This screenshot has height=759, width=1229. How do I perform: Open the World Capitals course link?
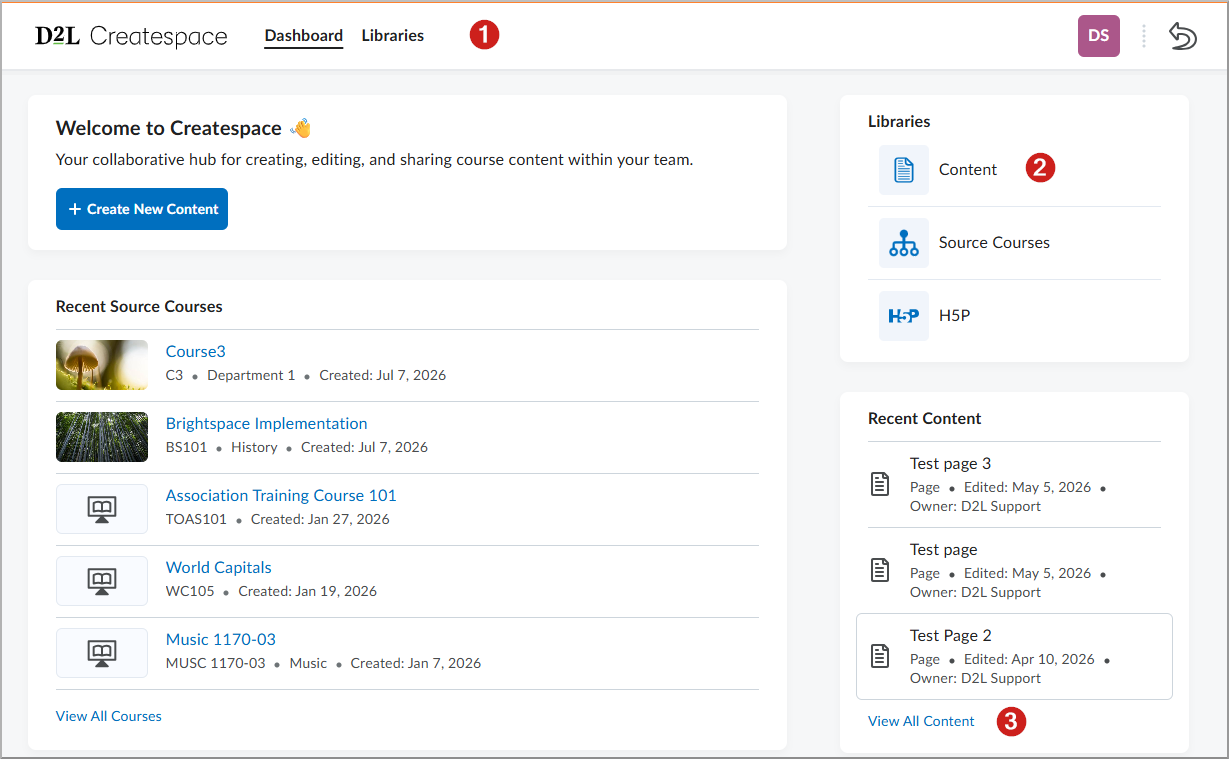219,568
